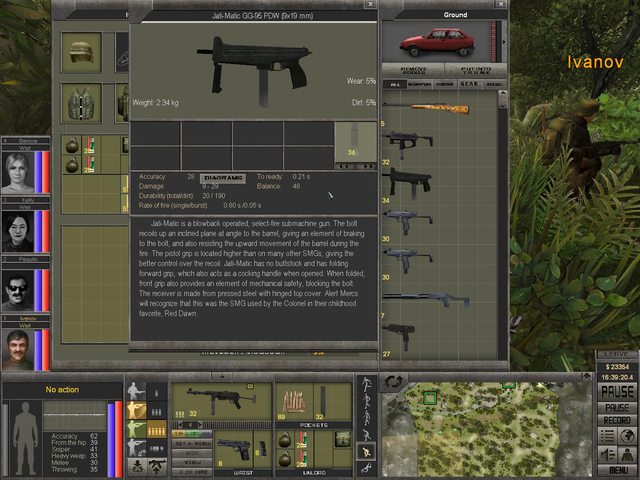
Task: Select the blonde woman mercenary portrait
Action: [x=18, y=172]
